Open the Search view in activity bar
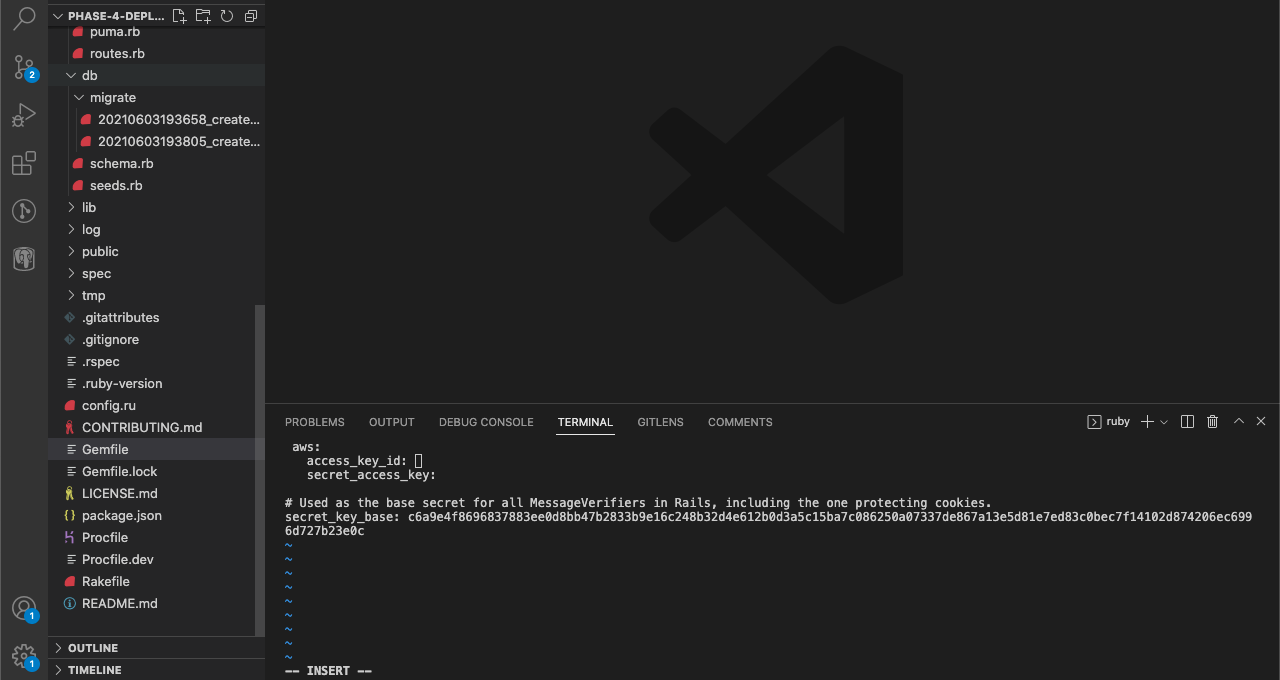The height and width of the screenshot is (680, 1280). (x=24, y=19)
